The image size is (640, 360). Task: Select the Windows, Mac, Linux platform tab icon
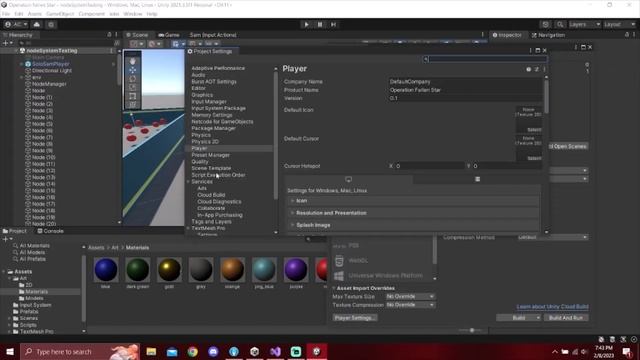point(348,179)
